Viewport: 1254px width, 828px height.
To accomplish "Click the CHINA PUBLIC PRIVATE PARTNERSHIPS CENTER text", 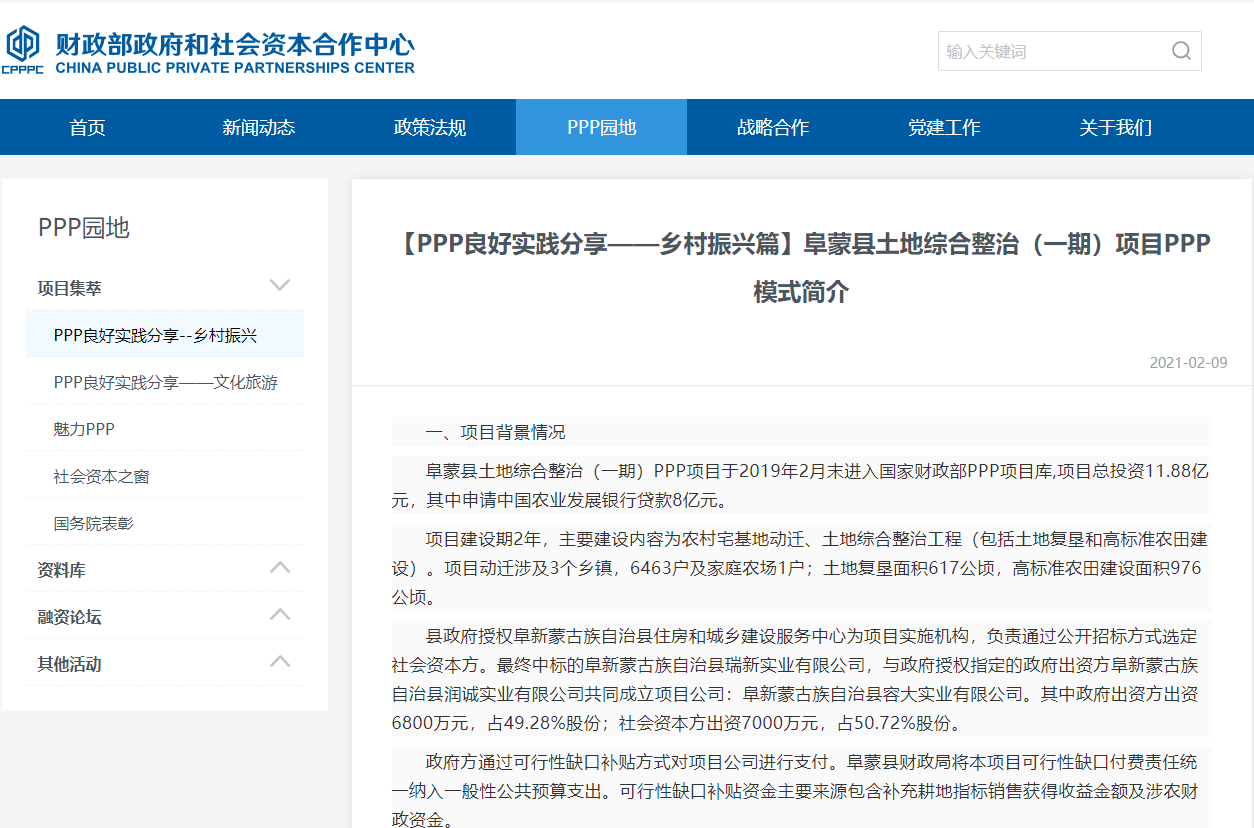I will coord(235,68).
